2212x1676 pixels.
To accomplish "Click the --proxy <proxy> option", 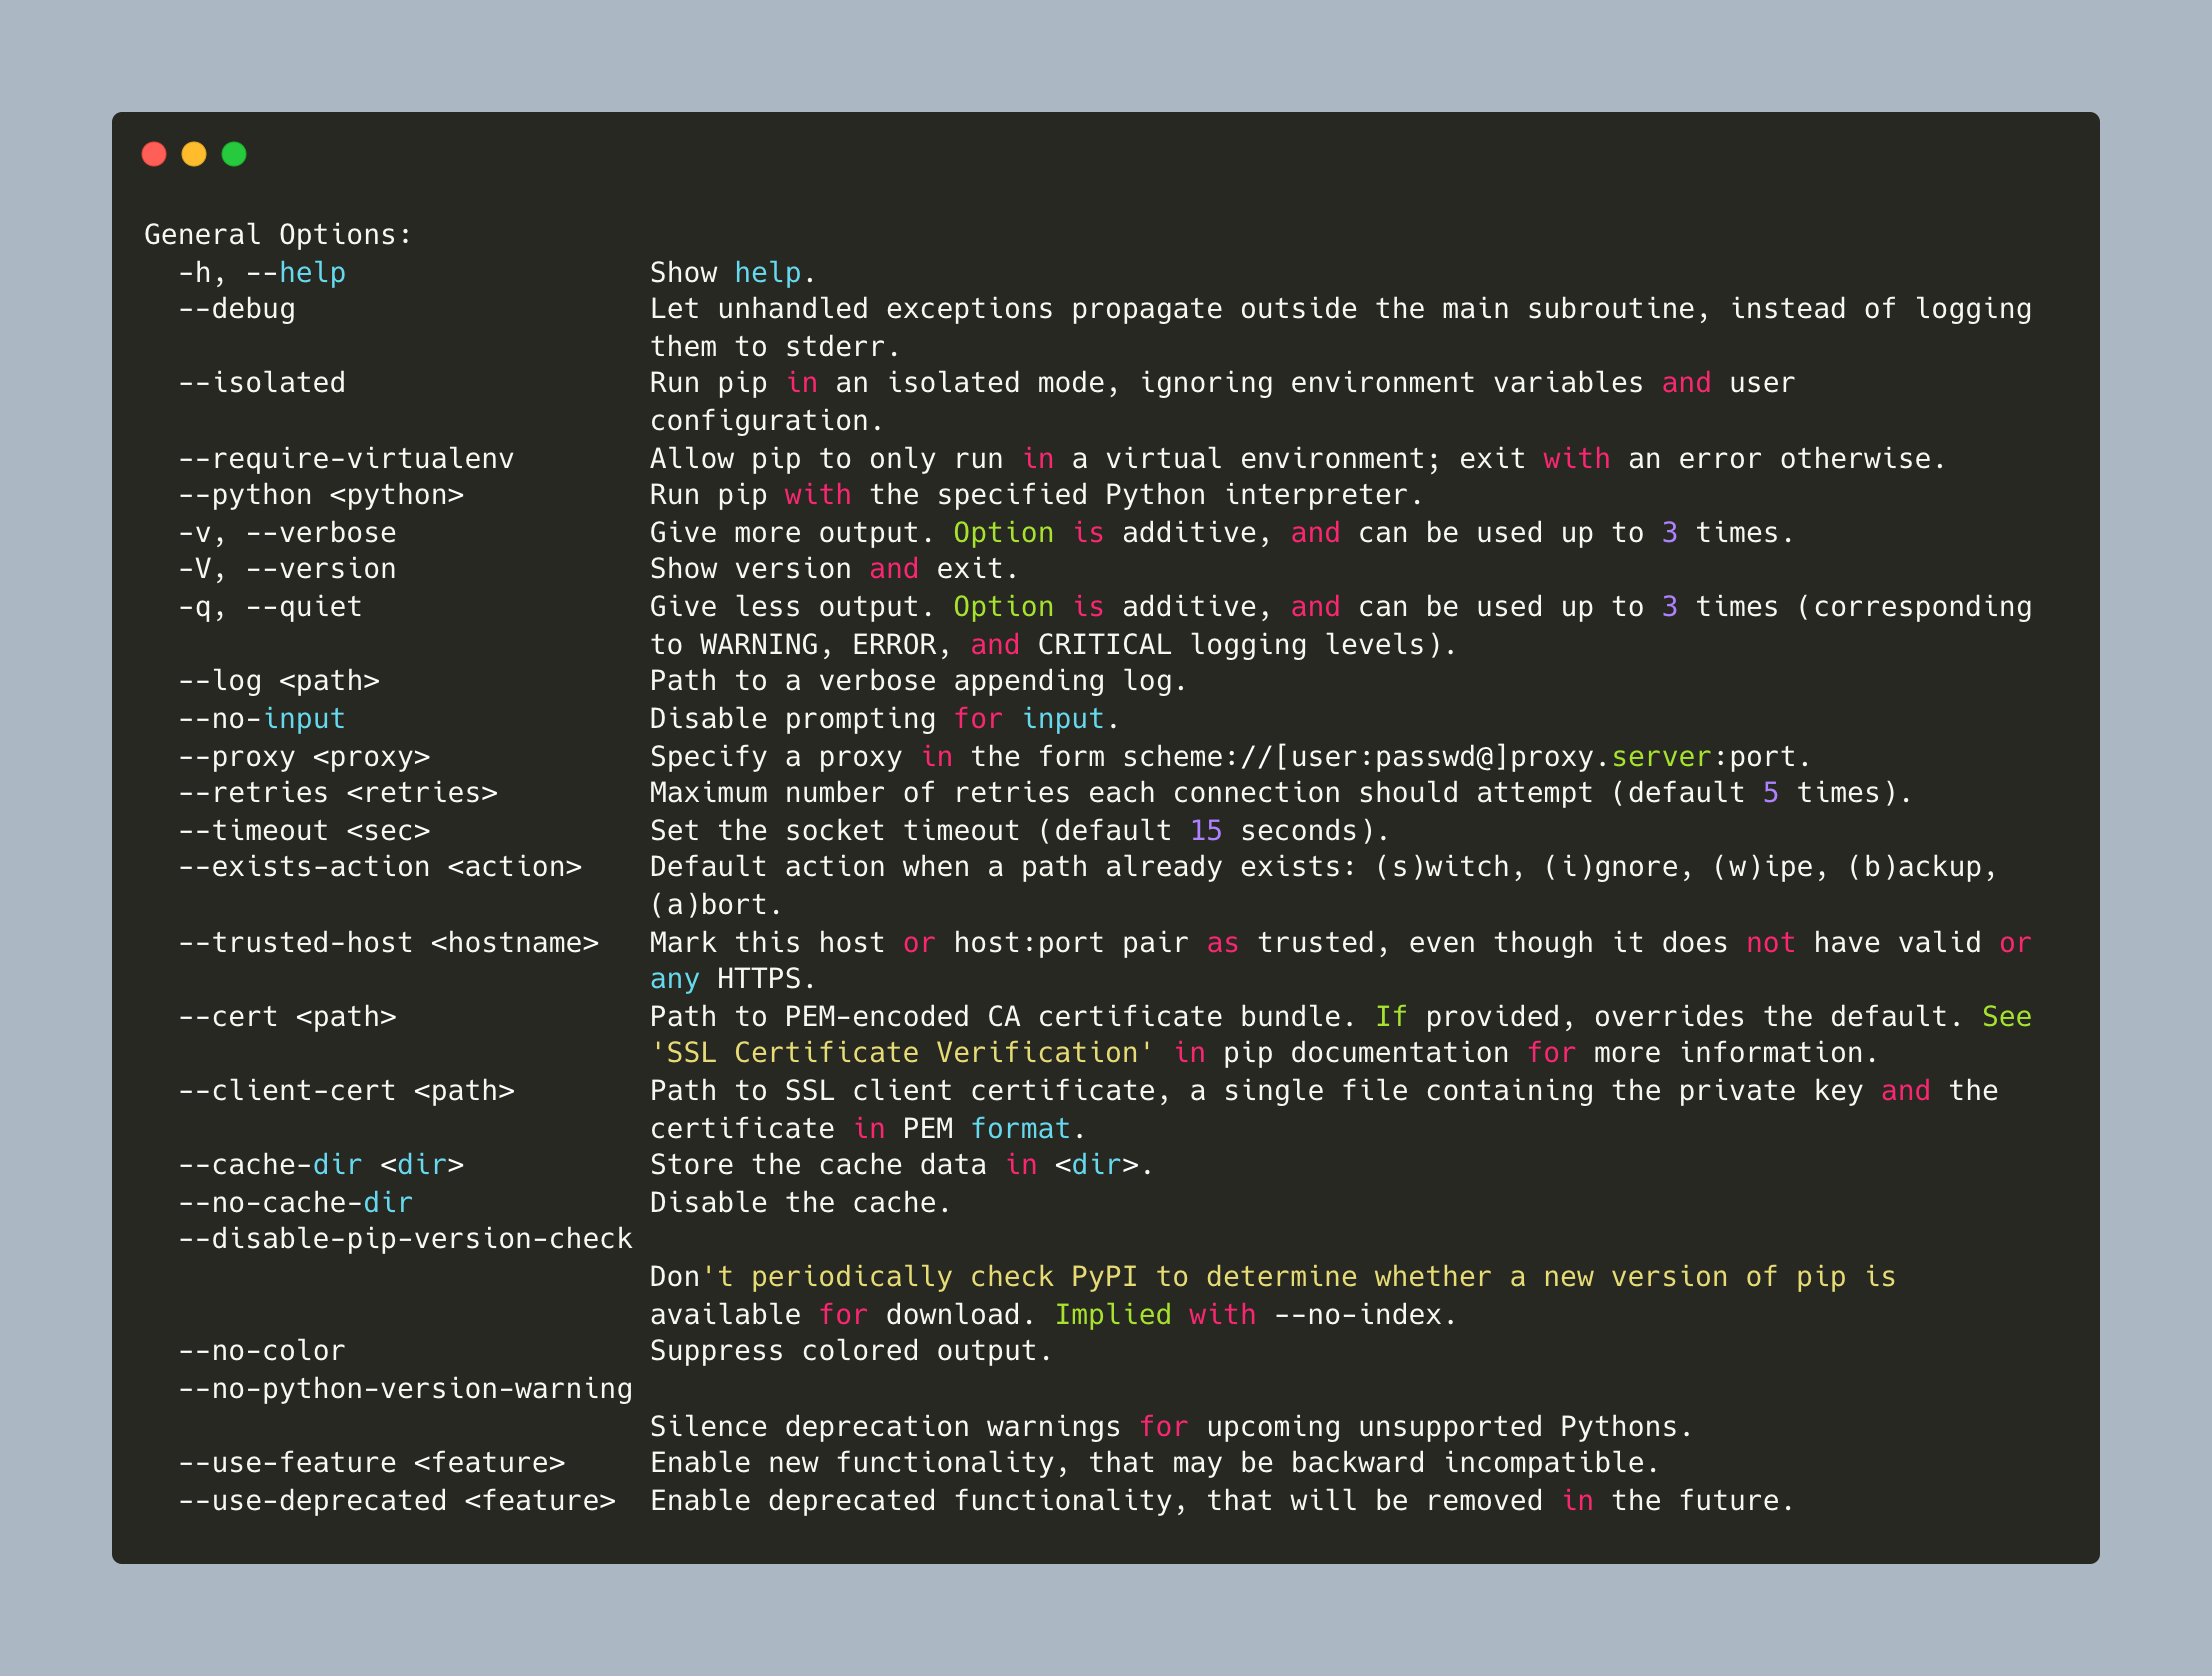I will point(304,757).
